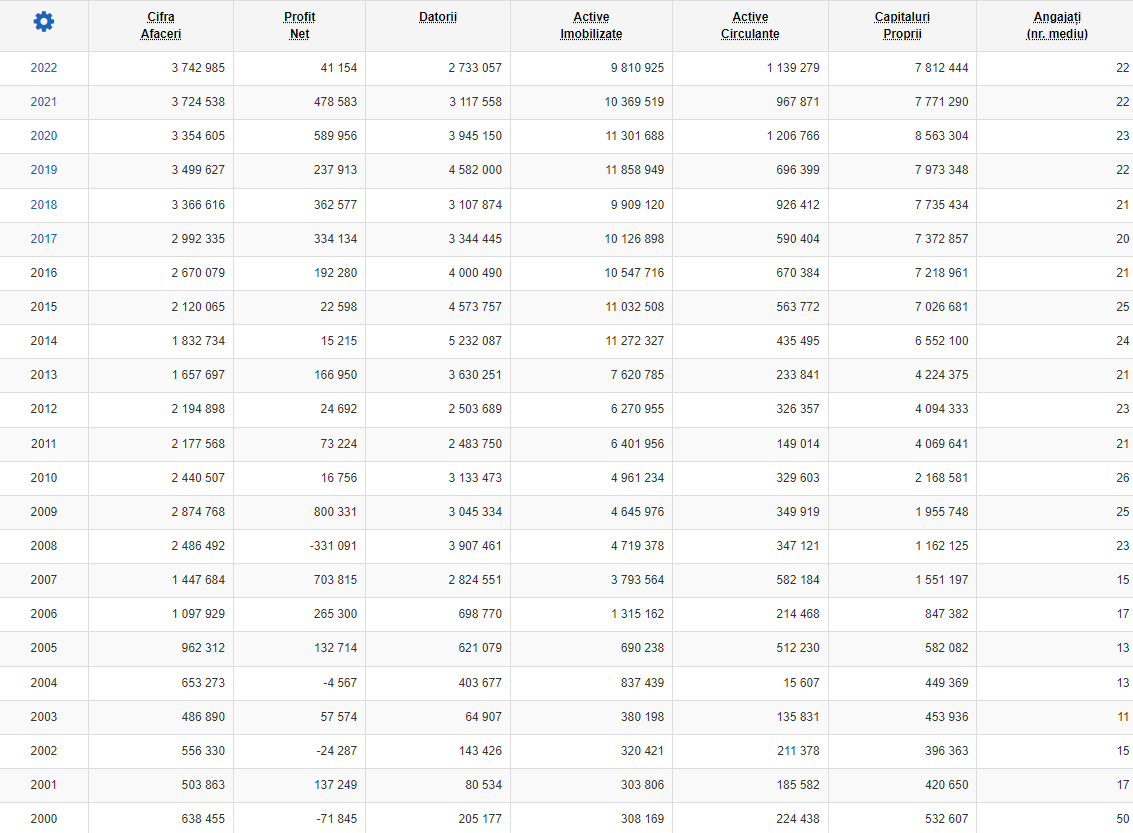Viewport: 1133px width, 833px height.
Task: Click current assets value 590 404
Action: click(798, 238)
